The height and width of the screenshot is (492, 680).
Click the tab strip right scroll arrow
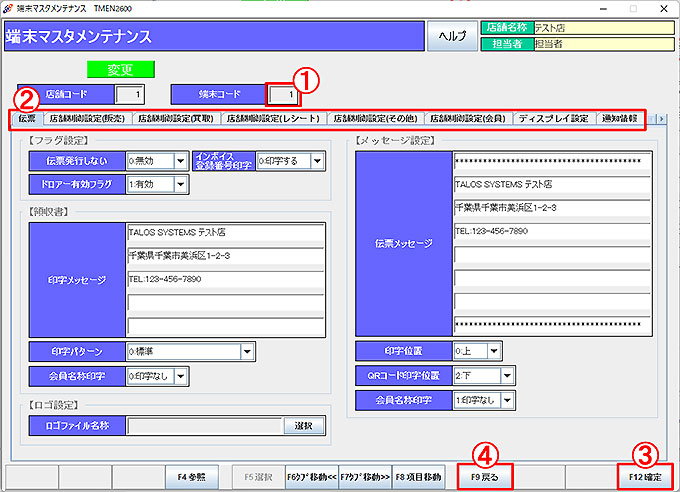tap(661, 118)
